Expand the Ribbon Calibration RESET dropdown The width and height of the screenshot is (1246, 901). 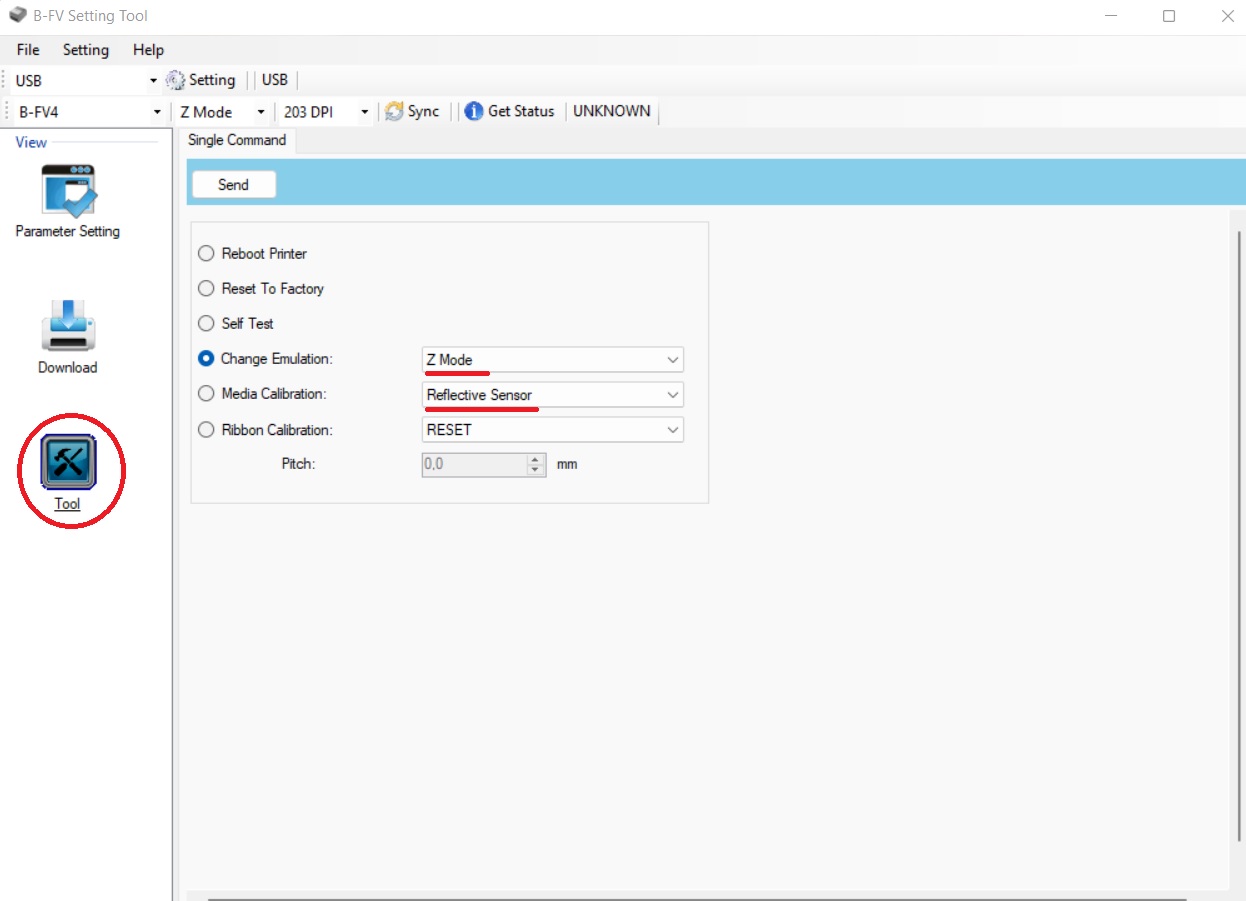553,430
